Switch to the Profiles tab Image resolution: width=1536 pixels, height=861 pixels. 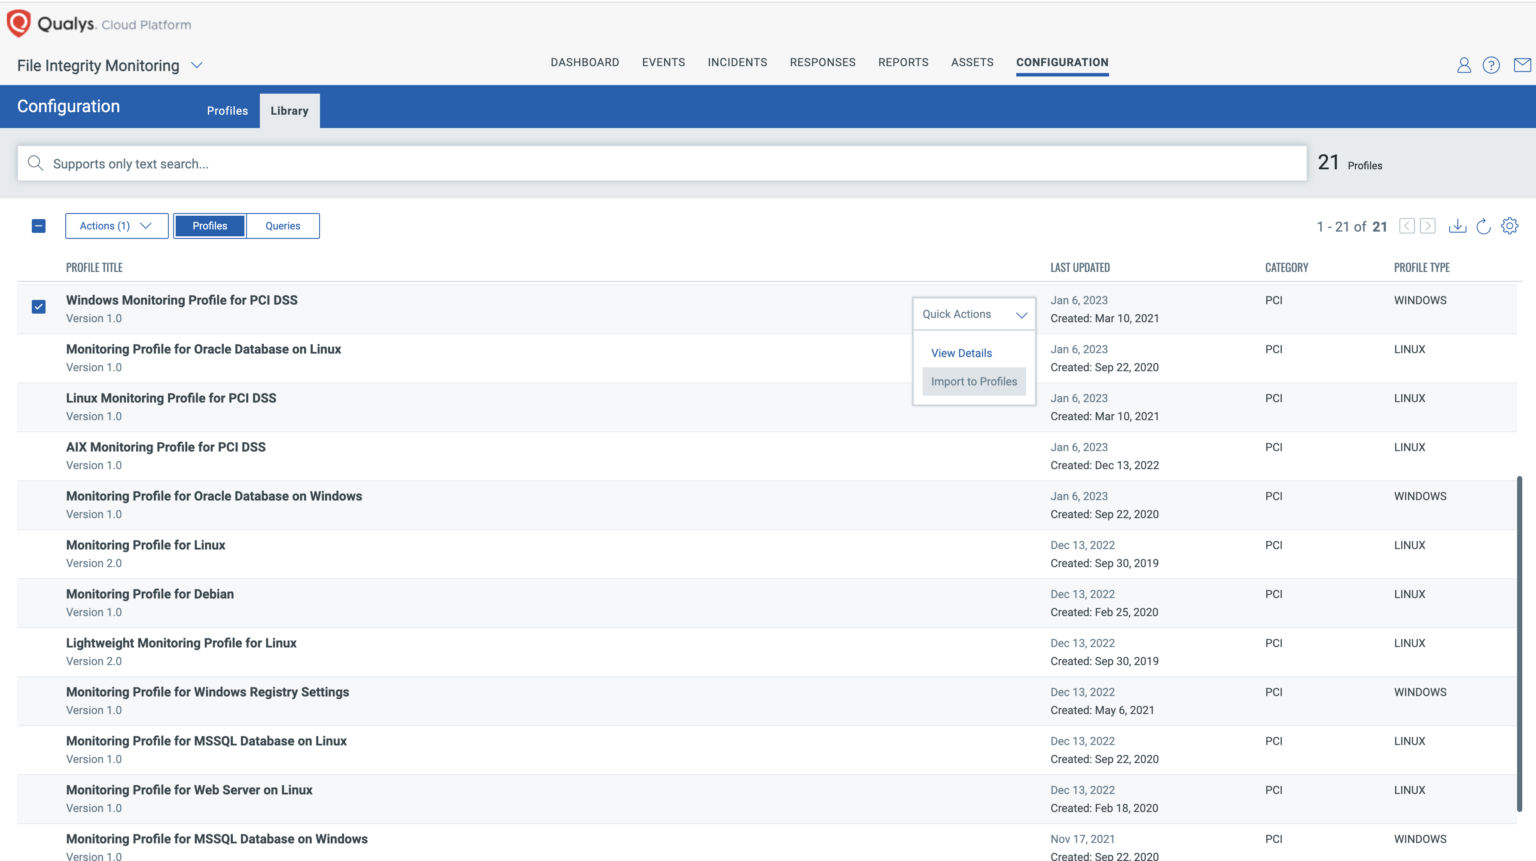[x=227, y=111]
